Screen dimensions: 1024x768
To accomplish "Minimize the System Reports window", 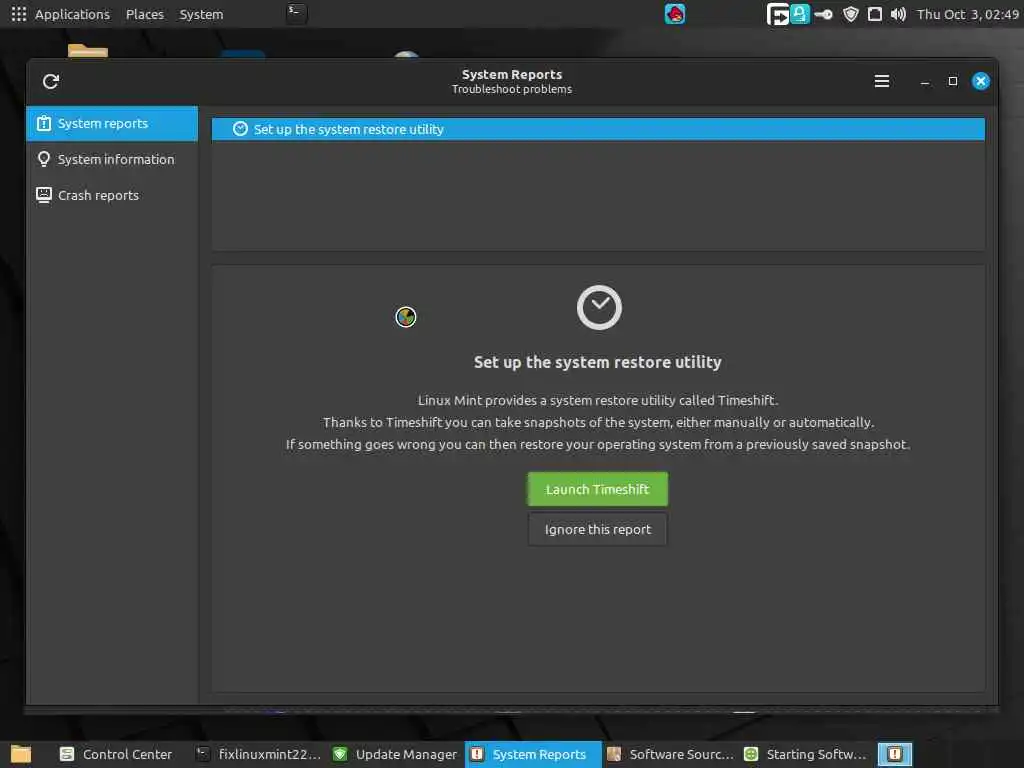I will [x=925, y=82].
